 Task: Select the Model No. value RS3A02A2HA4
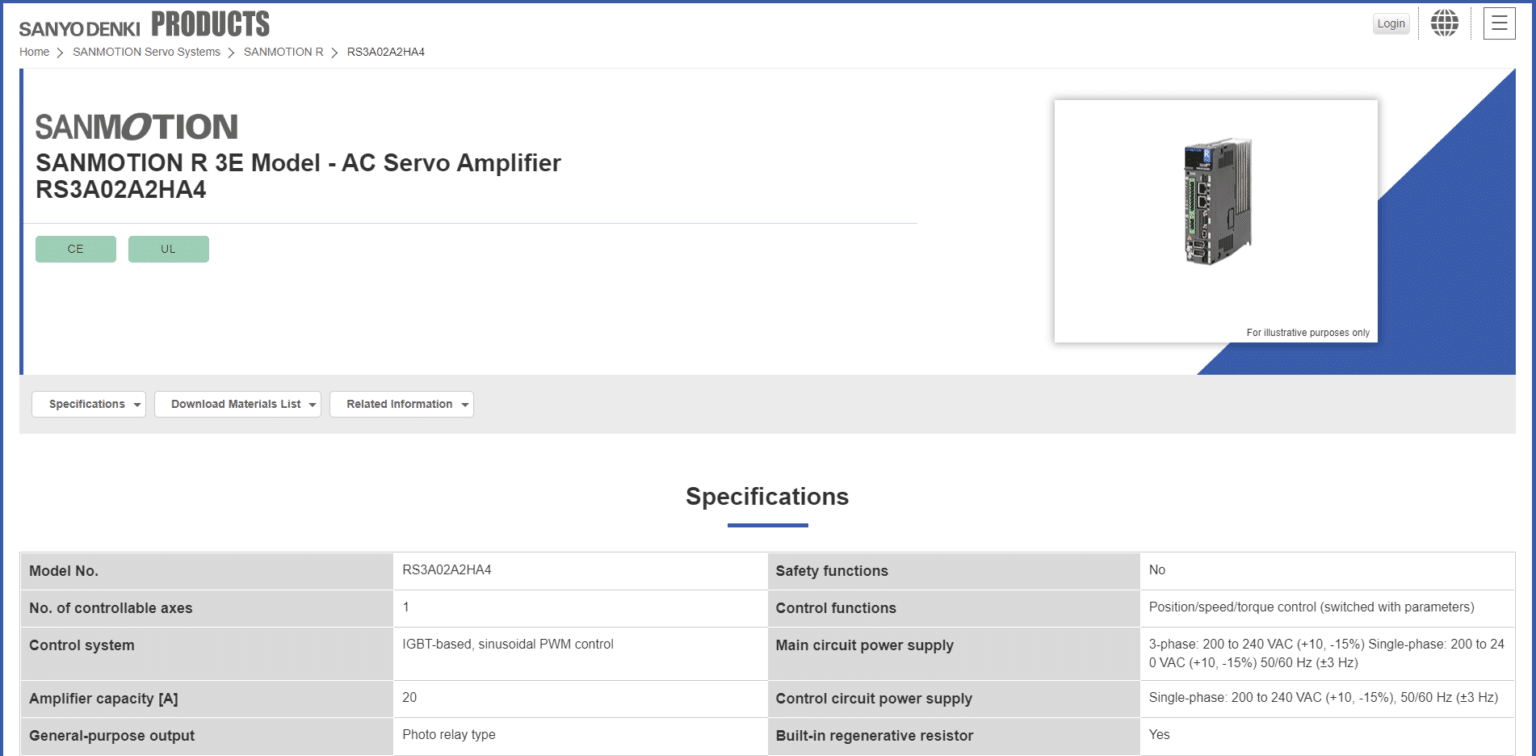[x=446, y=570]
